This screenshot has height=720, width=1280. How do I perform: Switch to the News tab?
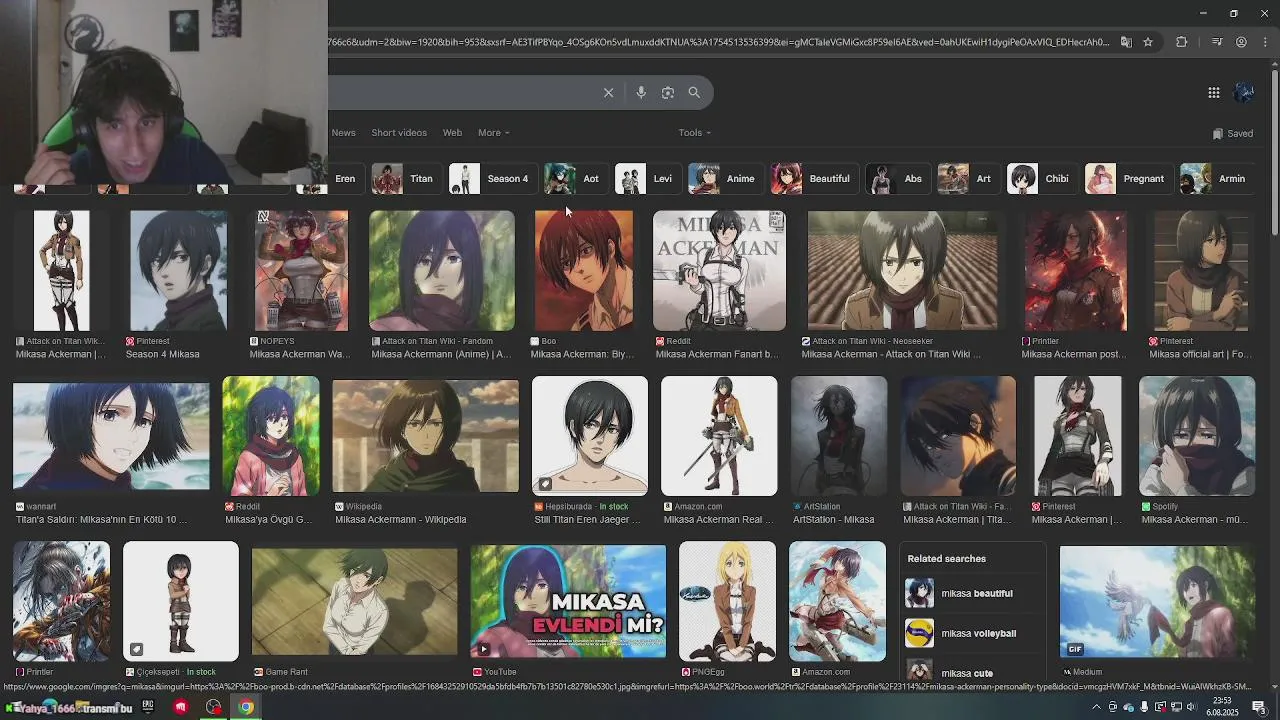click(343, 133)
